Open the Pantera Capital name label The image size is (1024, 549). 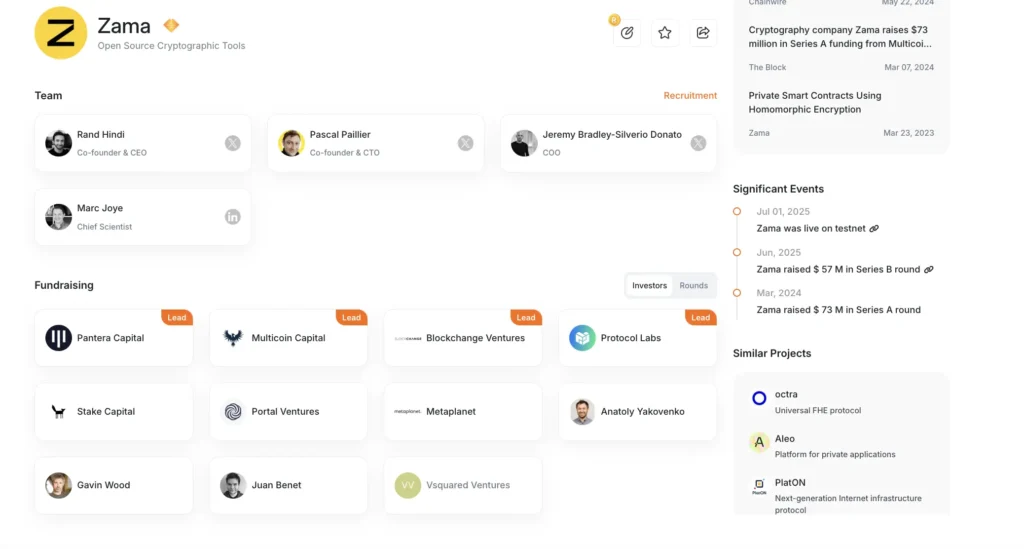click(x=110, y=338)
